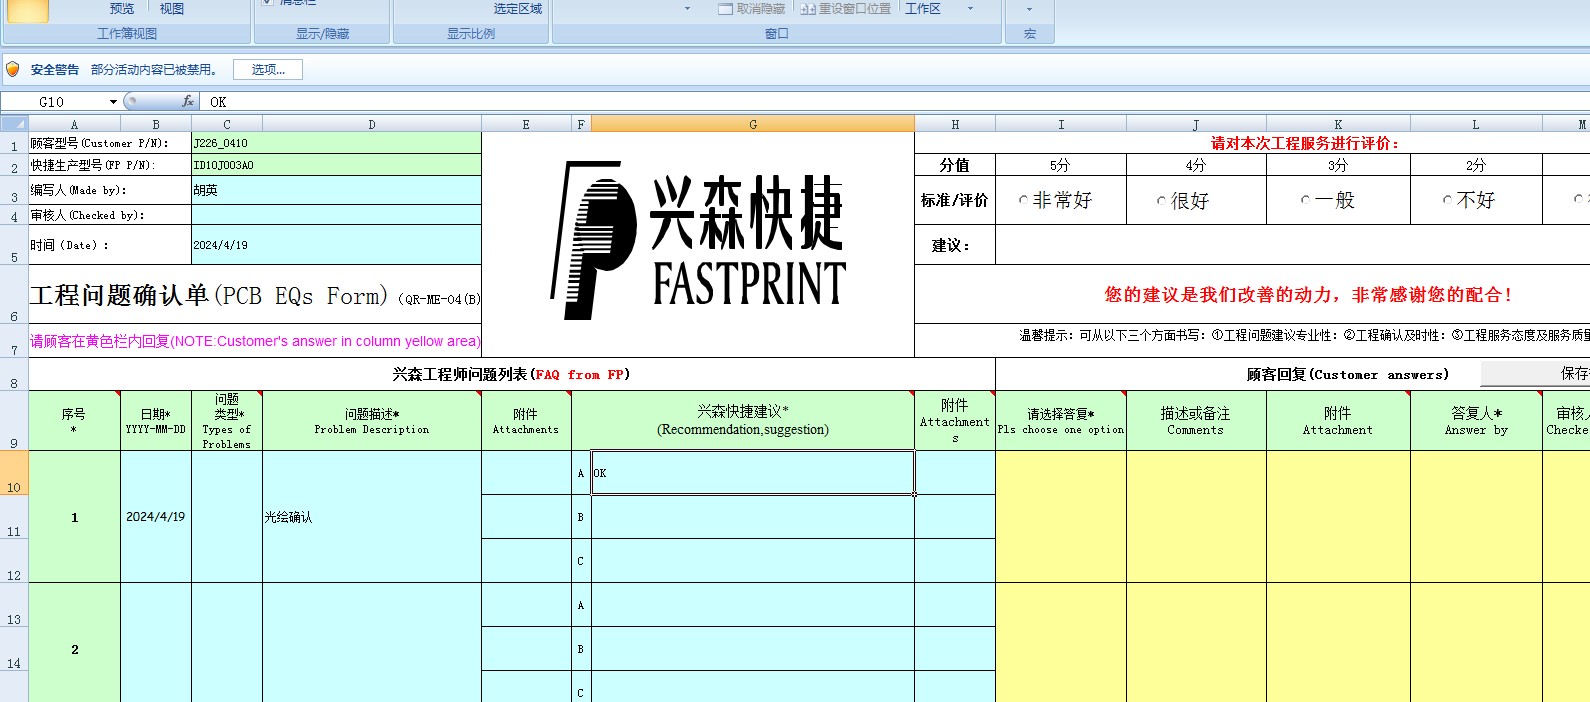Click the 请选择答复* header cell

tap(1061, 421)
